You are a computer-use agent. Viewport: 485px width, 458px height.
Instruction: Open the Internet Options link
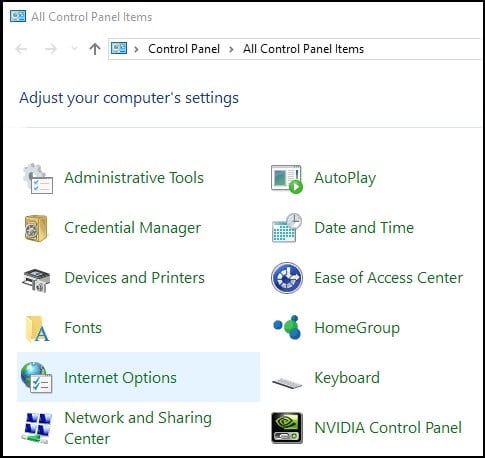(120, 378)
